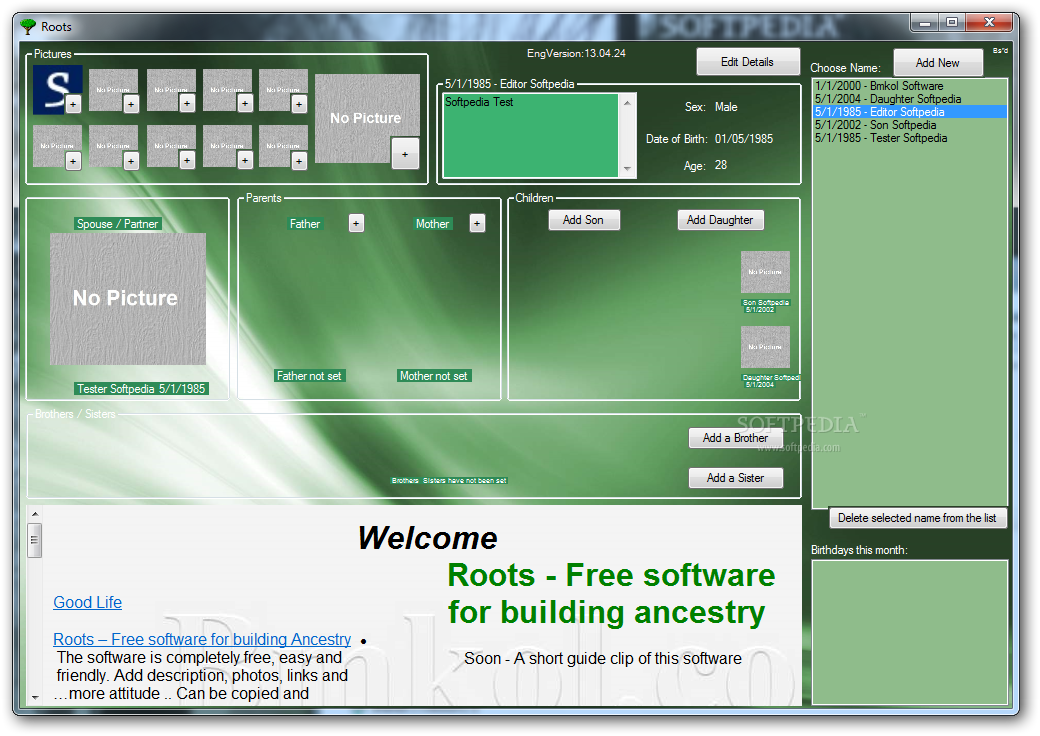Click Add Son button
This screenshot has width=1040, height=736.
click(584, 220)
